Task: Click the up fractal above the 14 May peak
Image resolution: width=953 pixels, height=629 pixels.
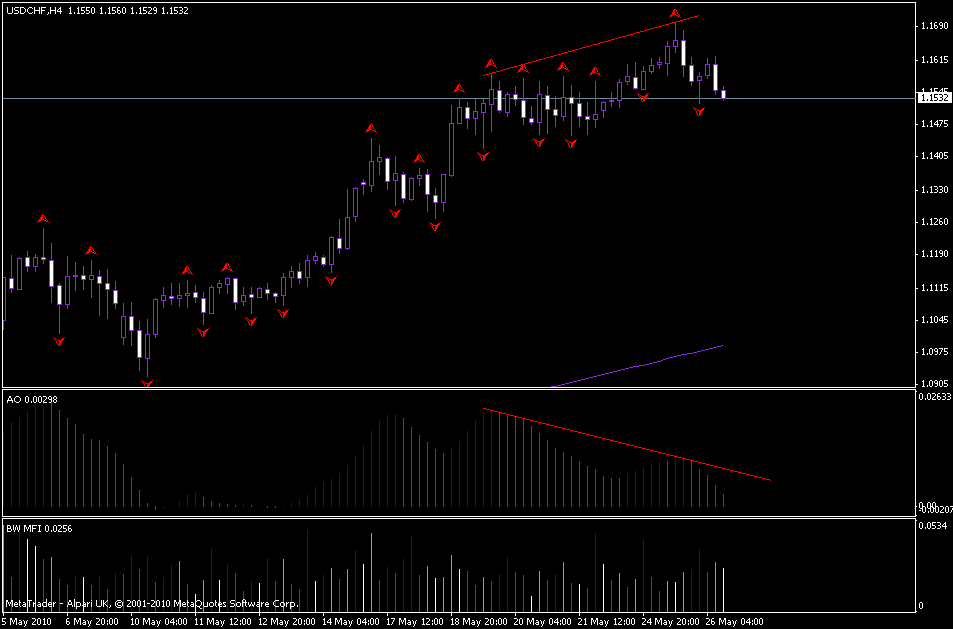Action: (x=371, y=128)
